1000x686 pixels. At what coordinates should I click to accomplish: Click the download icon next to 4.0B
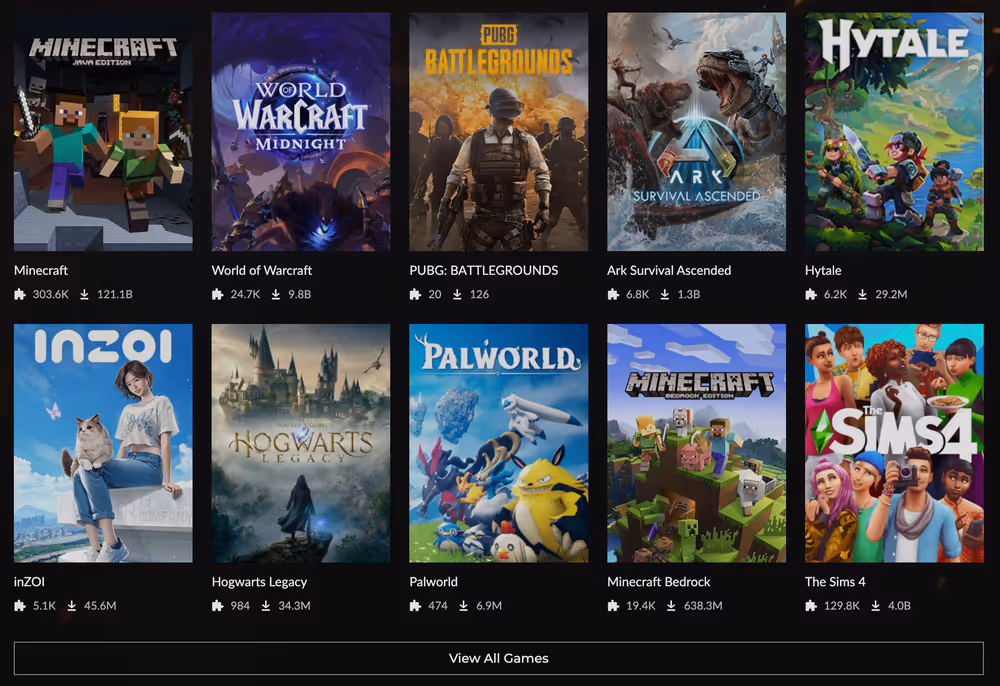pyautogui.click(x=876, y=606)
